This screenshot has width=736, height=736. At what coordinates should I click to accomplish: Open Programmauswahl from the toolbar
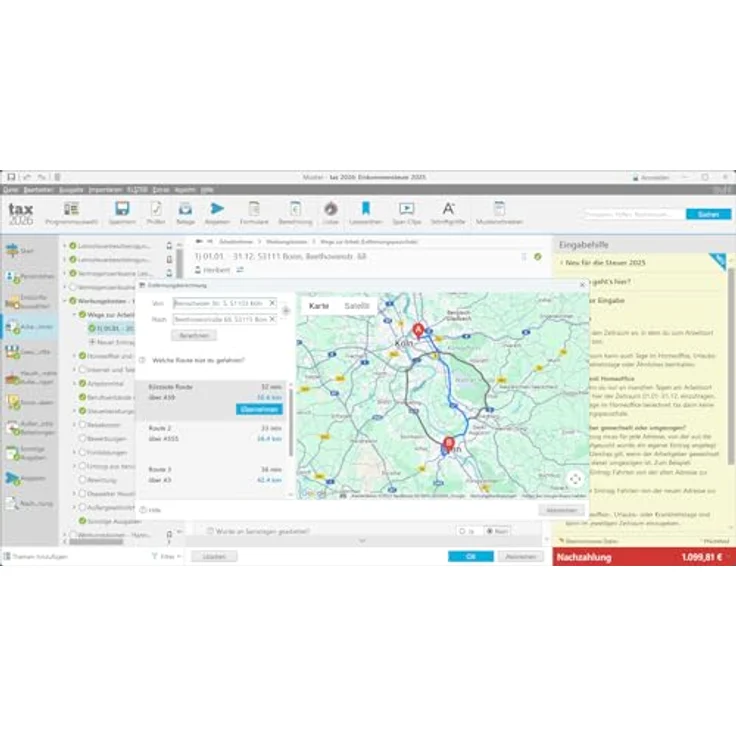point(71,213)
